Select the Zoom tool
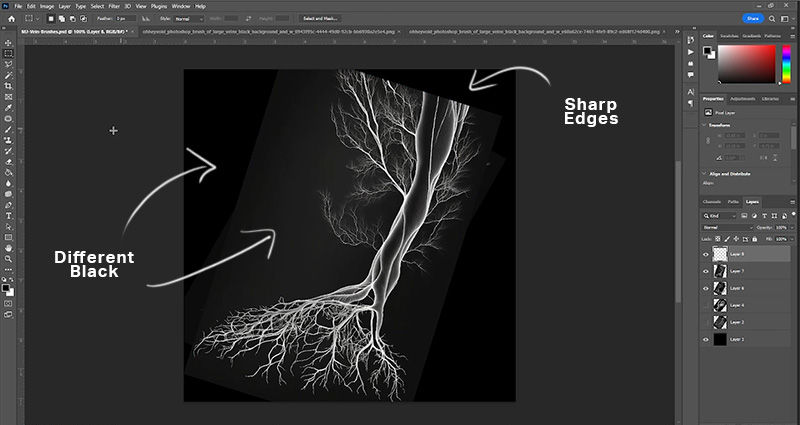The width and height of the screenshot is (800, 425). pos(8,259)
